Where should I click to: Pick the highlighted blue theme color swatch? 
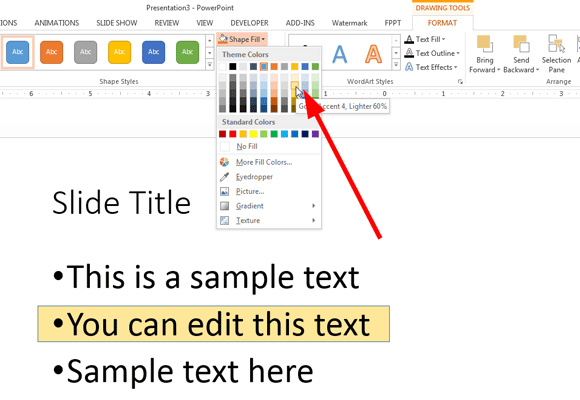coord(264,67)
